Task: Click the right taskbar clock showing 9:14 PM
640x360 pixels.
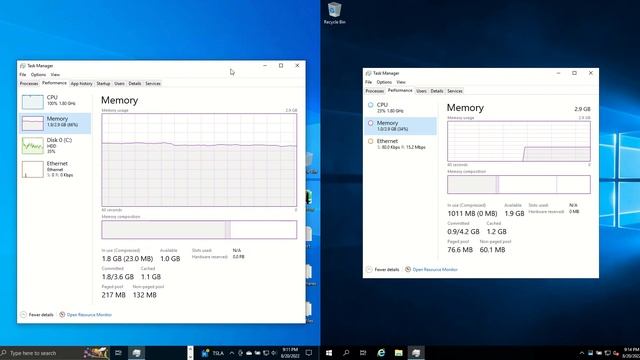Action: tap(631, 353)
